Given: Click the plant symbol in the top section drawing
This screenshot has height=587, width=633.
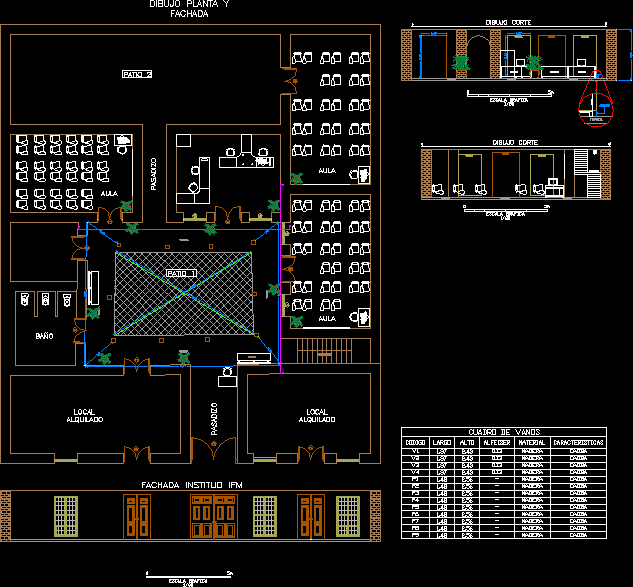Looking at the screenshot, I should (x=461, y=62).
